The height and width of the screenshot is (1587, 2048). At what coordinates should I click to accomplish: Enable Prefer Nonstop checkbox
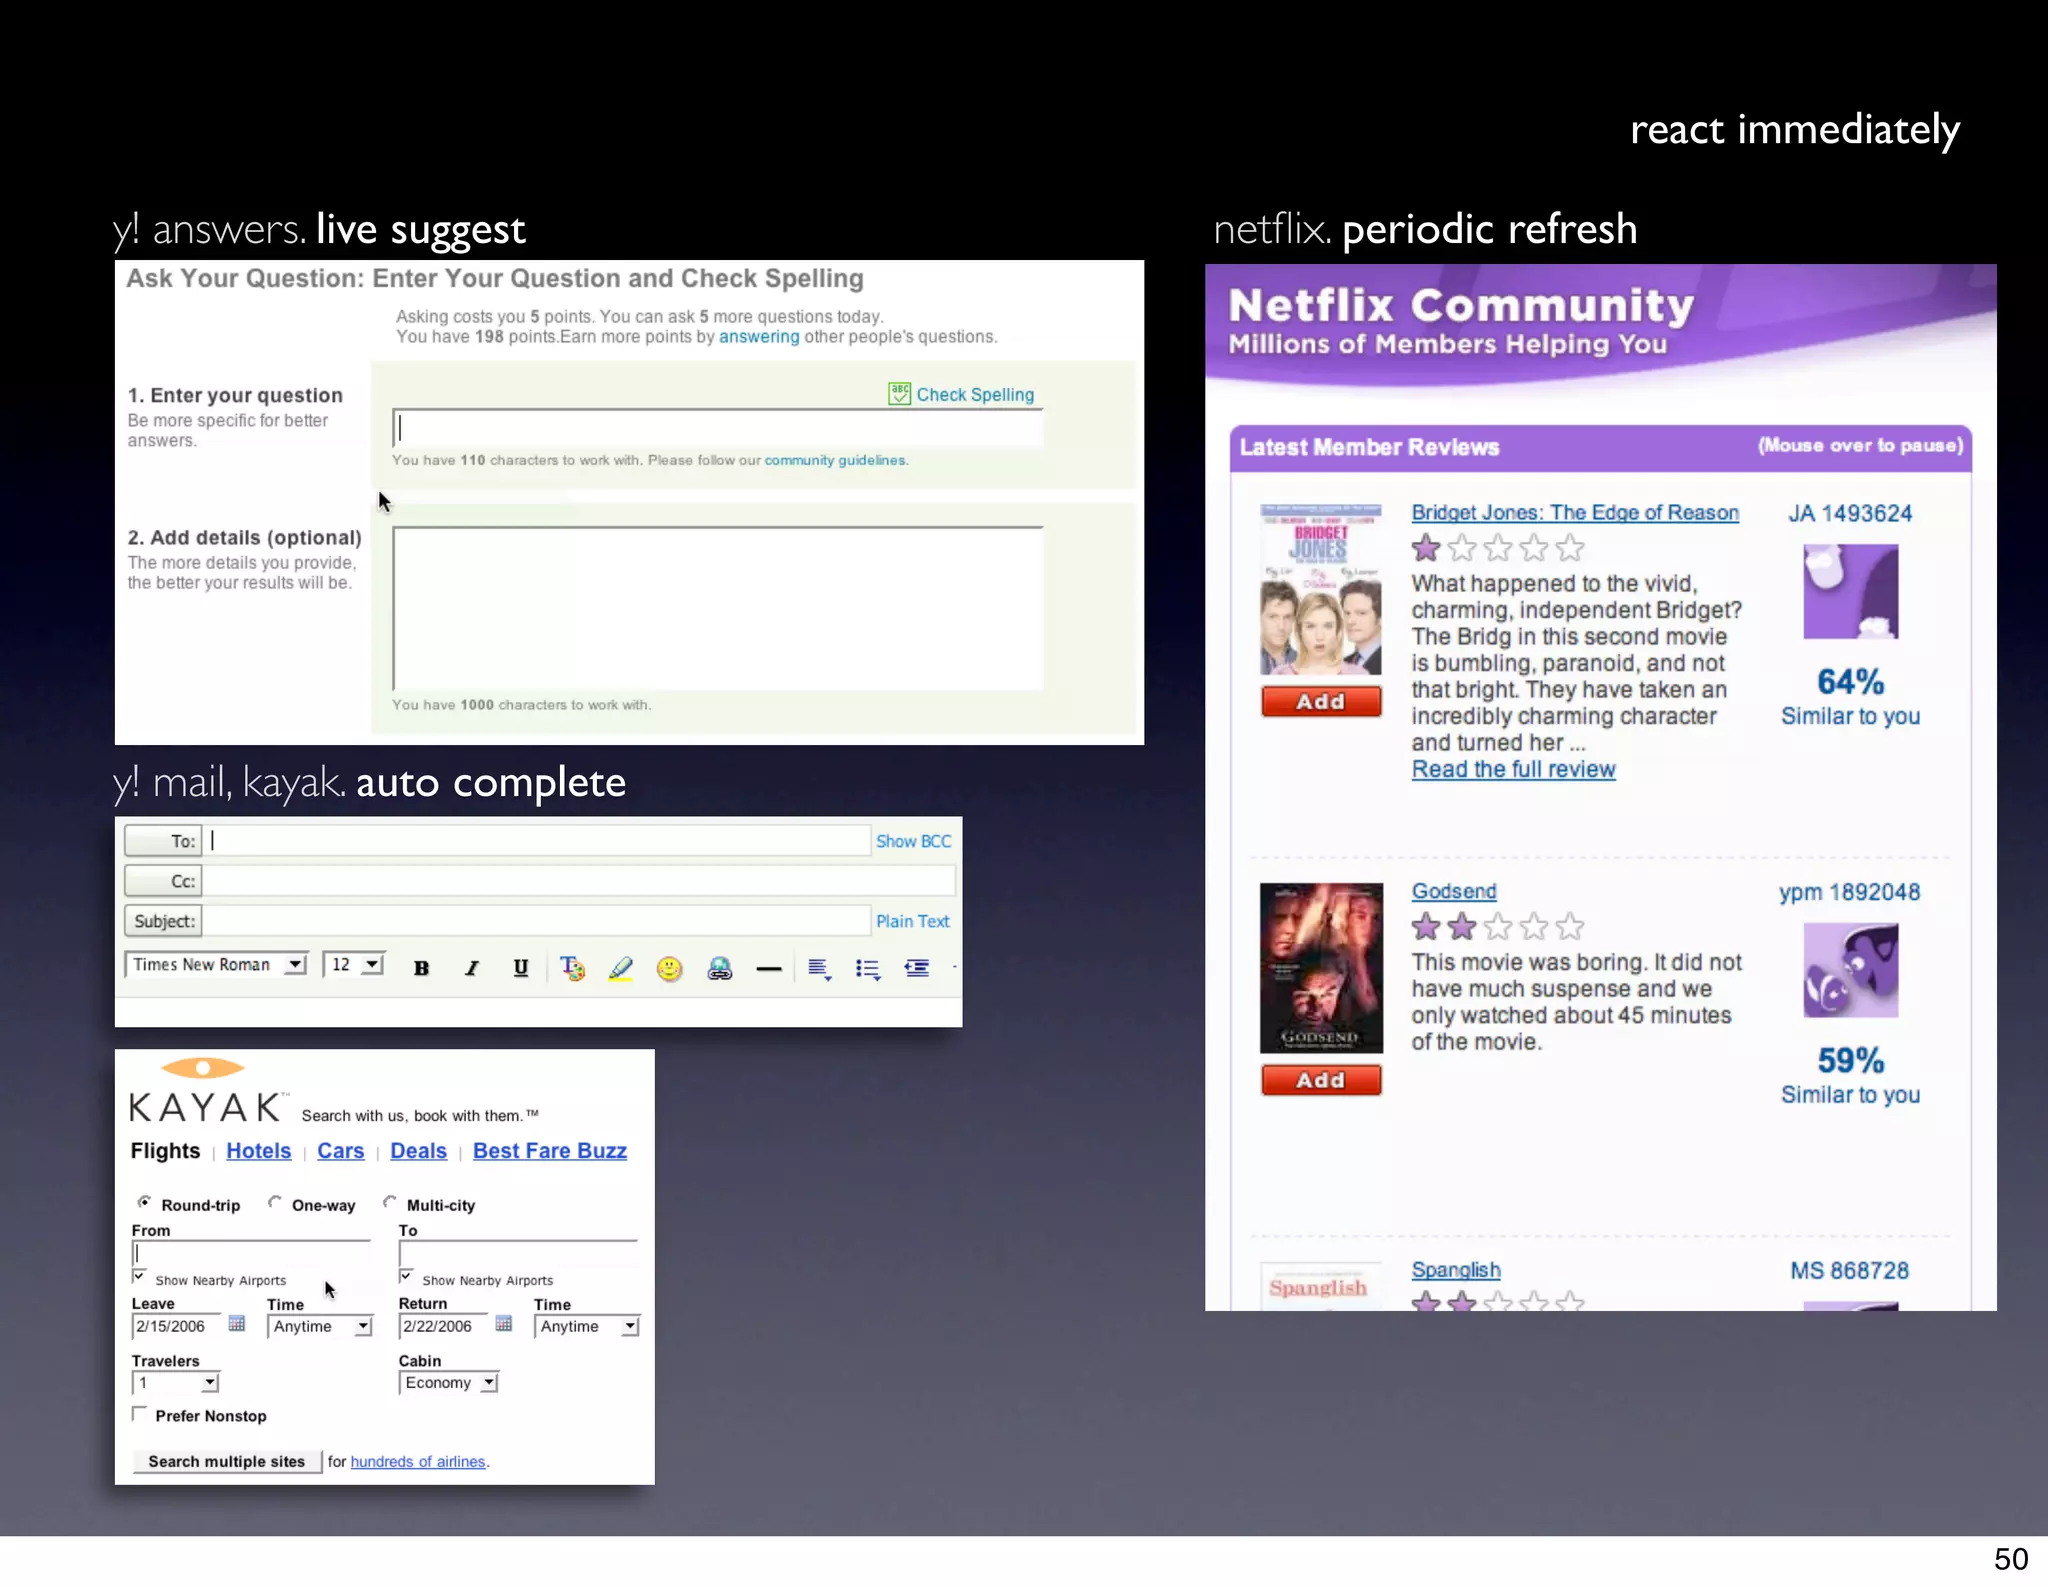pos(139,1414)
